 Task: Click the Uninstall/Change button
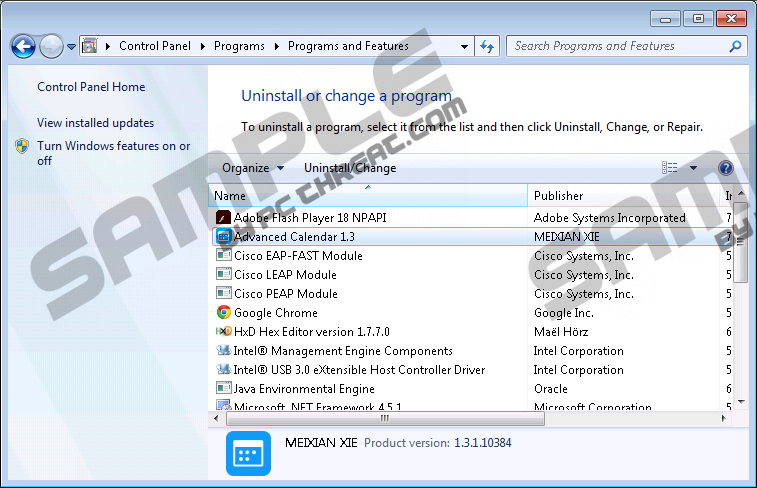tap(350, 168)
